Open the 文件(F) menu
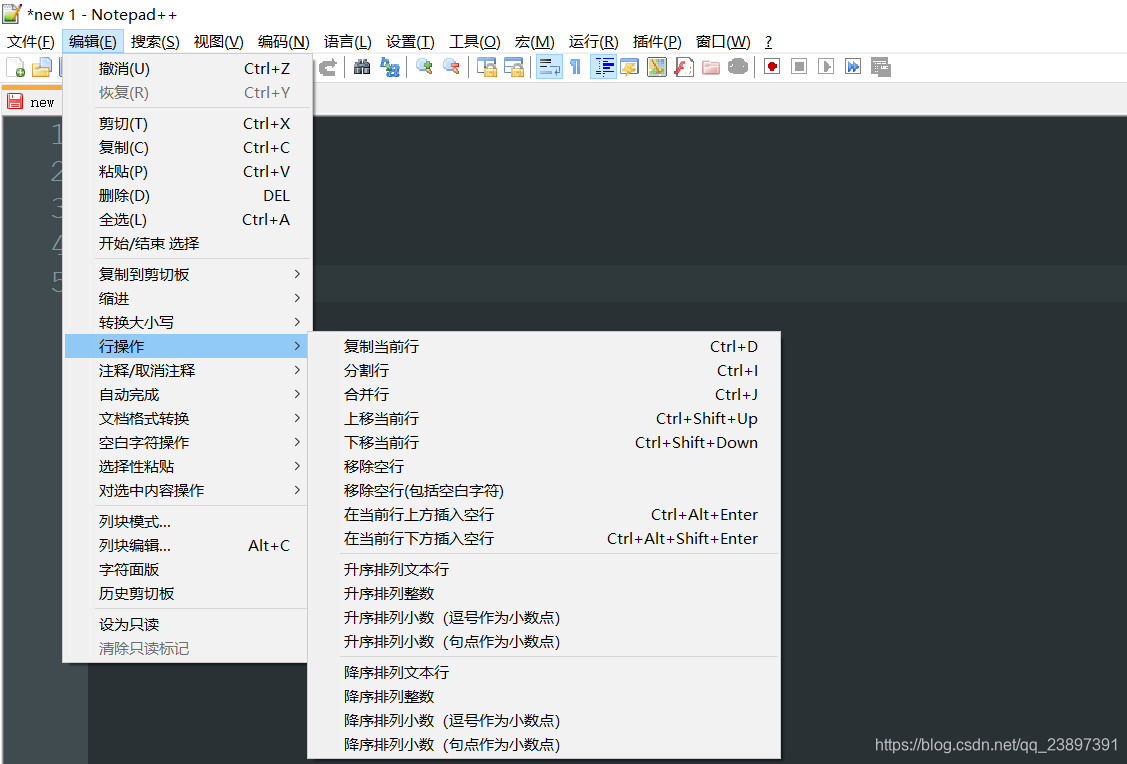This screenshot has height=764, width=1127. [x=30, y=42]
